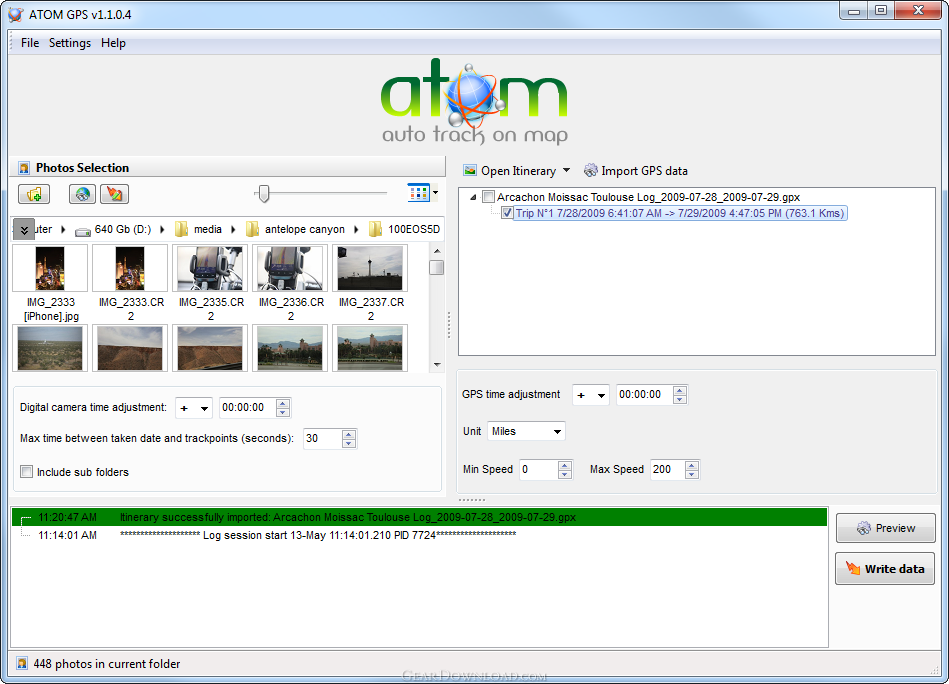Click the thumbnail size slider handle
The height and width of the screenshot is (684, 949).
263,194
